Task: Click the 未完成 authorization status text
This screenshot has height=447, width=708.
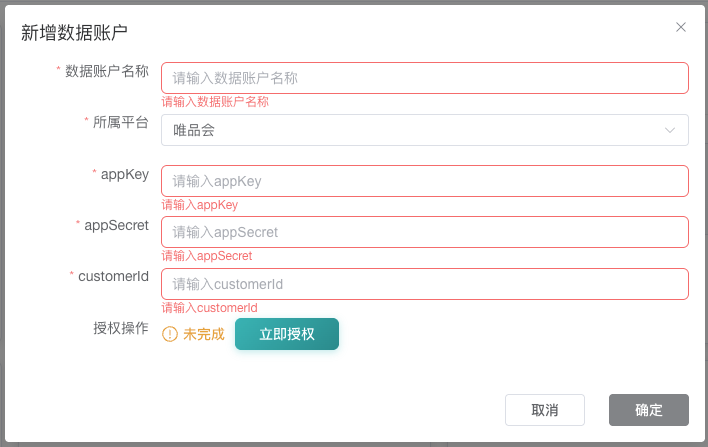Action: coord(204,334)
